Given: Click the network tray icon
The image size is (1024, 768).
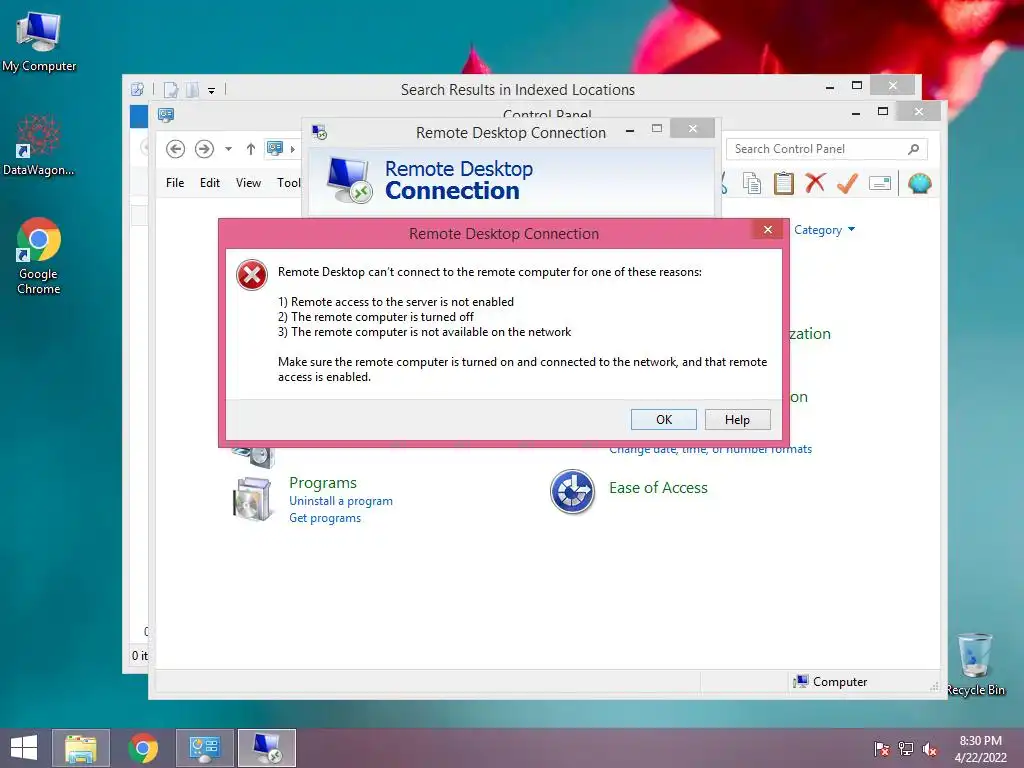Looking at the screenshot, I should tap(906, 748).
